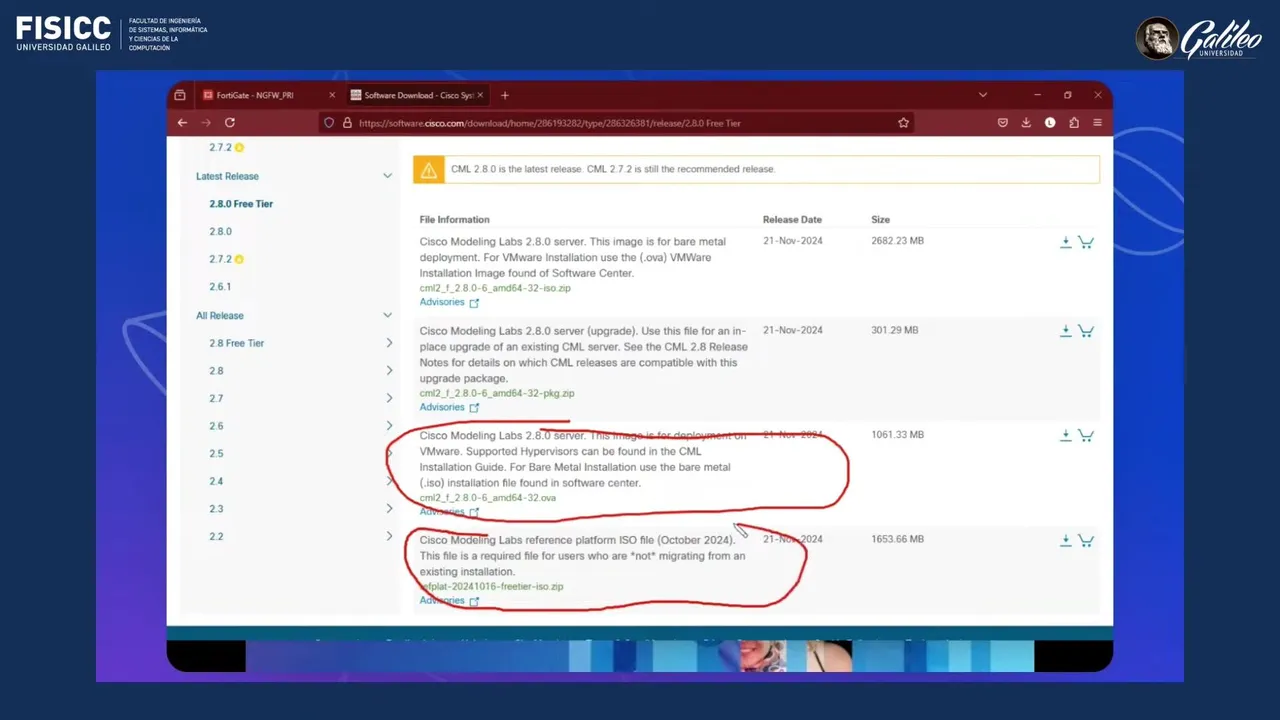Reload the Cisco download page
The width and height of the screenshot is (1280, 720).
coord(230,123)
